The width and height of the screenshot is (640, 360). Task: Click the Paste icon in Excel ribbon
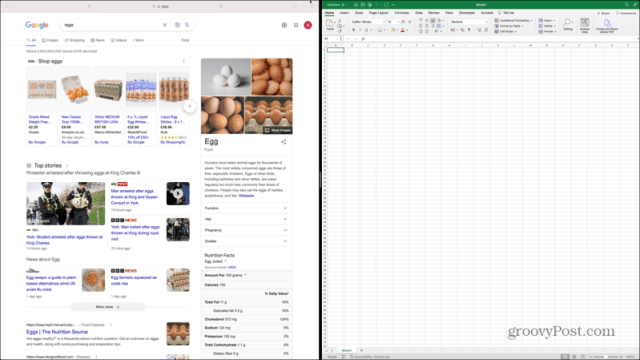[330, 24]
